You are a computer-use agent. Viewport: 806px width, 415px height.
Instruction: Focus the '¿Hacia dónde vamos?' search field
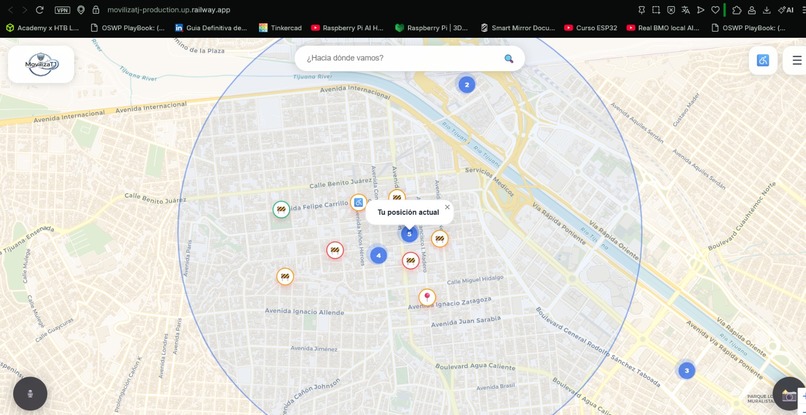[x=410, y=59]
